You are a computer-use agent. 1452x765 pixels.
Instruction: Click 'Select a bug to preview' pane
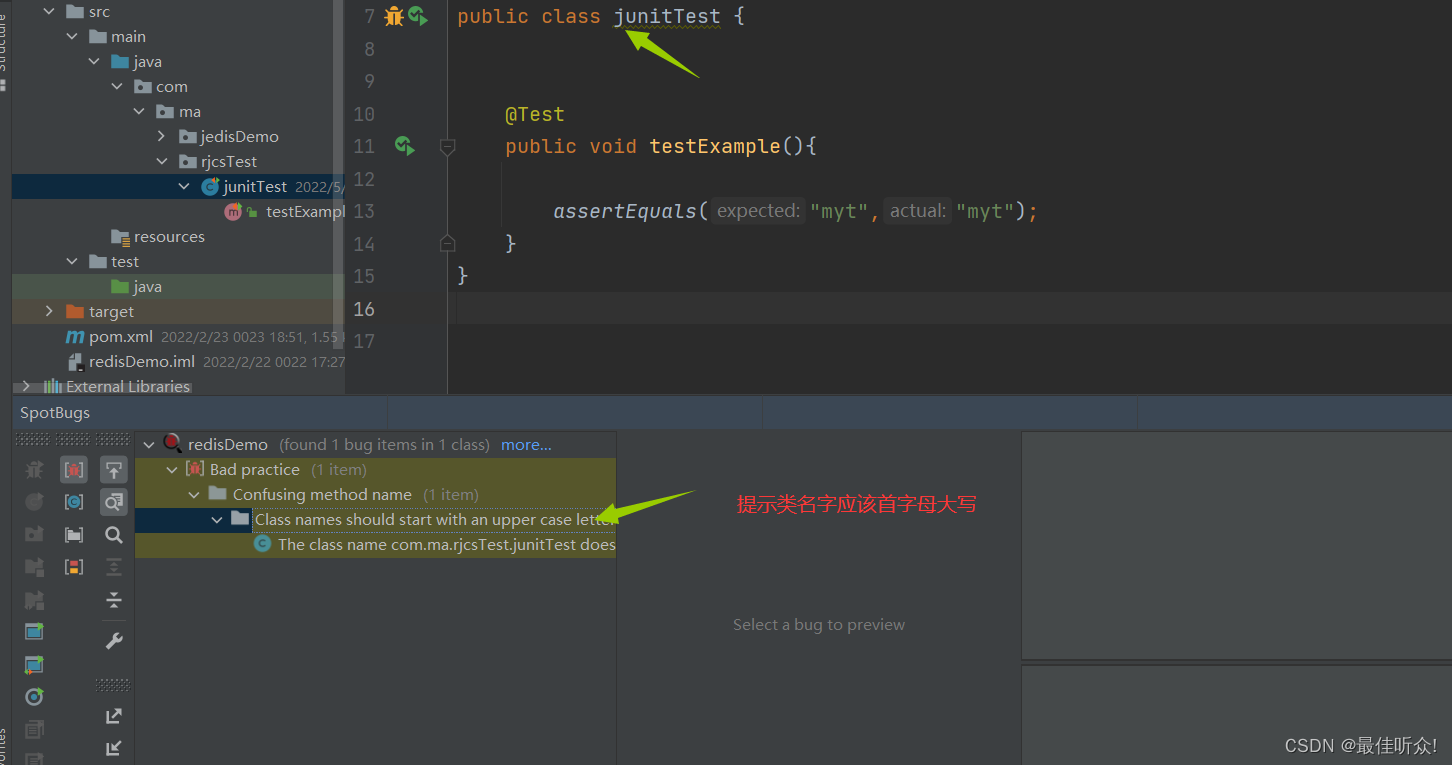818,624
